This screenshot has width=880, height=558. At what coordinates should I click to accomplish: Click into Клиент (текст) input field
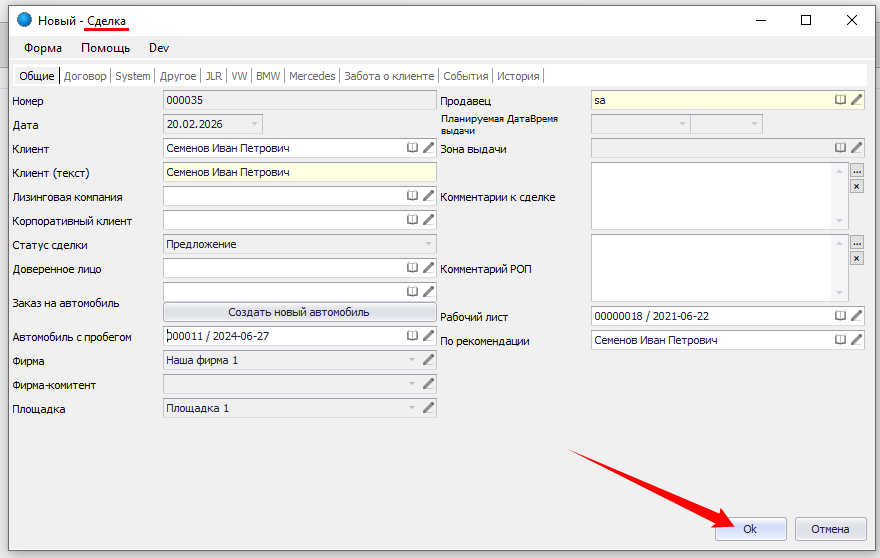299,172
